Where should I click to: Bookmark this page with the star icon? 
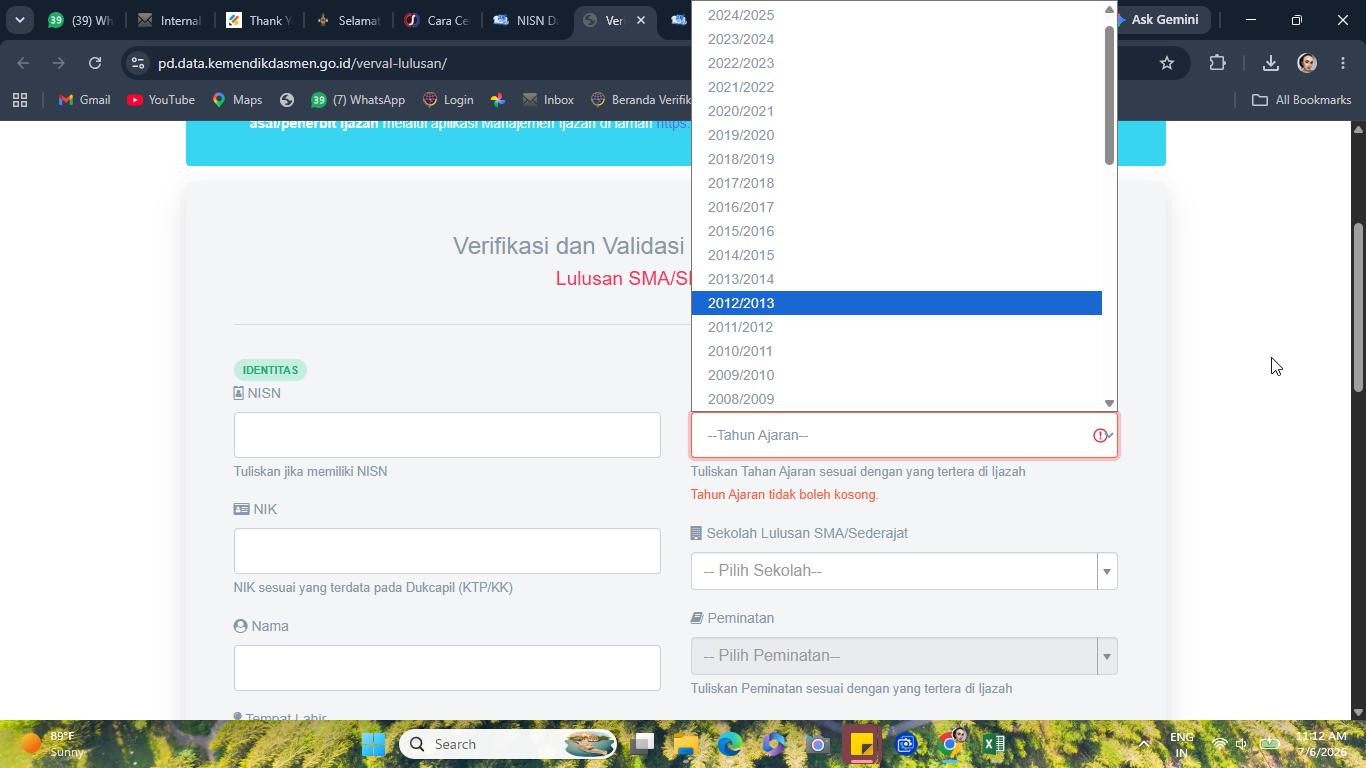pyautogui.click(x=1167, y=63)
